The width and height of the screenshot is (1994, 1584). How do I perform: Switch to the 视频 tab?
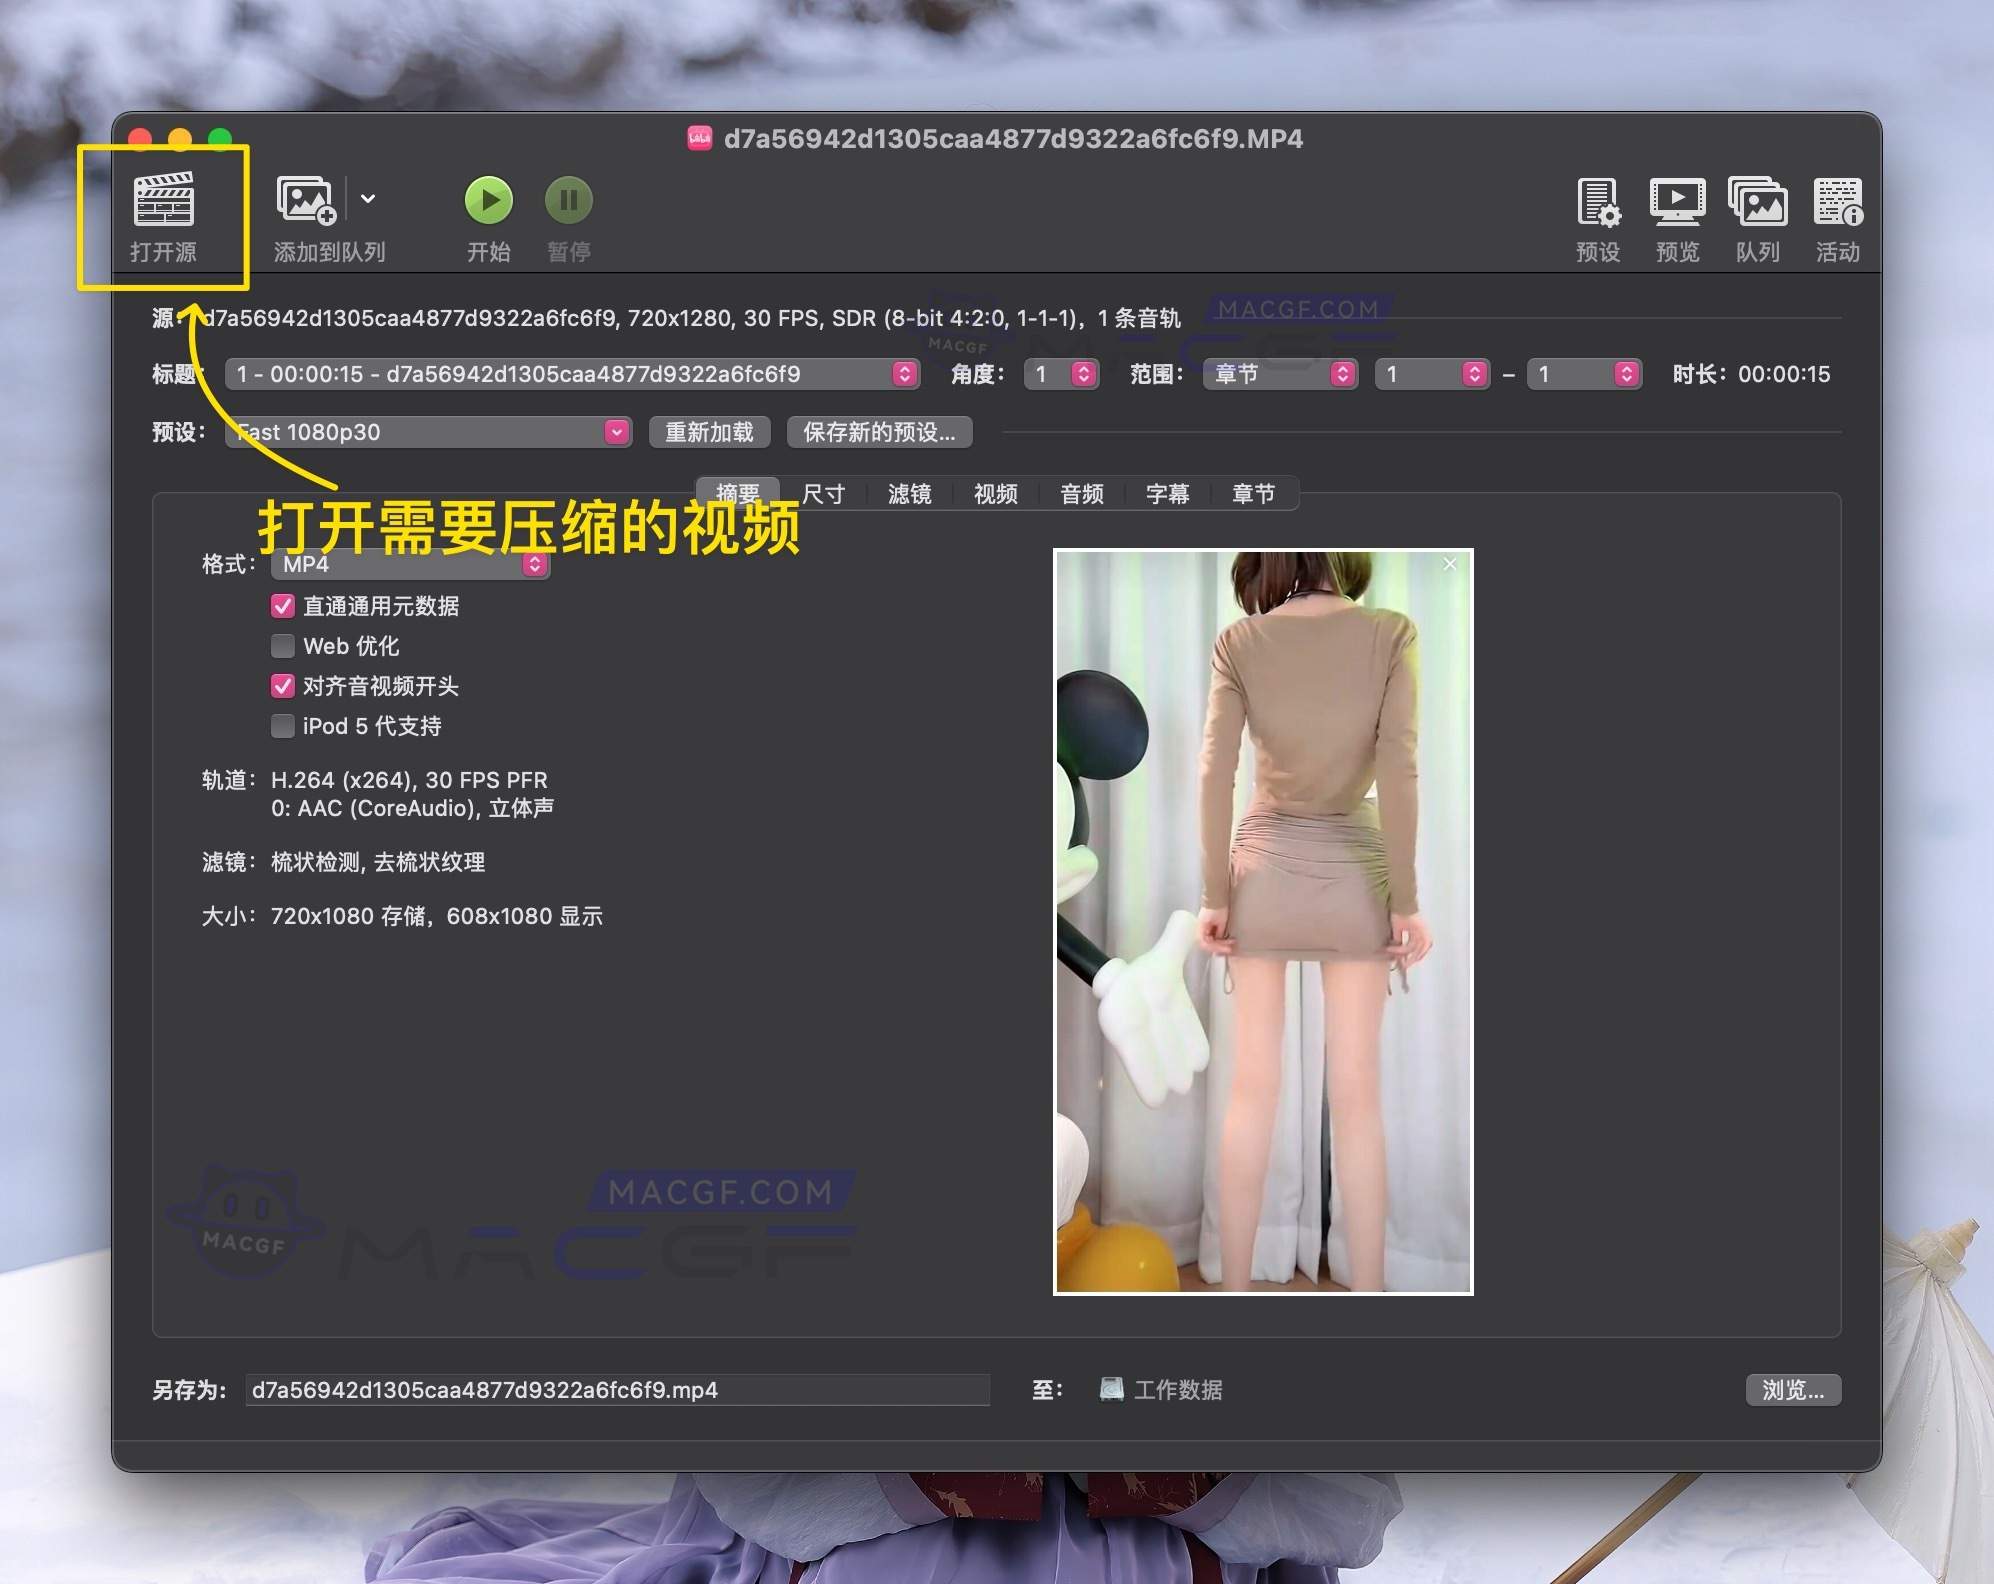click(x=995, y=493)
